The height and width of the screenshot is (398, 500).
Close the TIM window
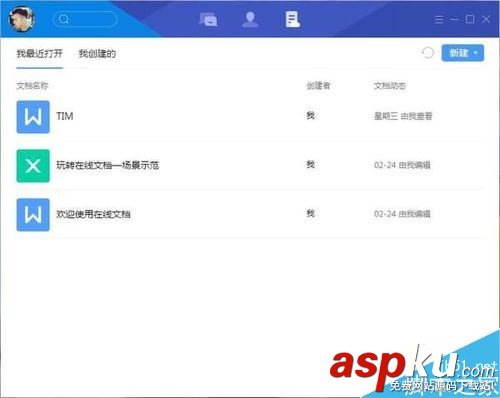click(486, 19)
